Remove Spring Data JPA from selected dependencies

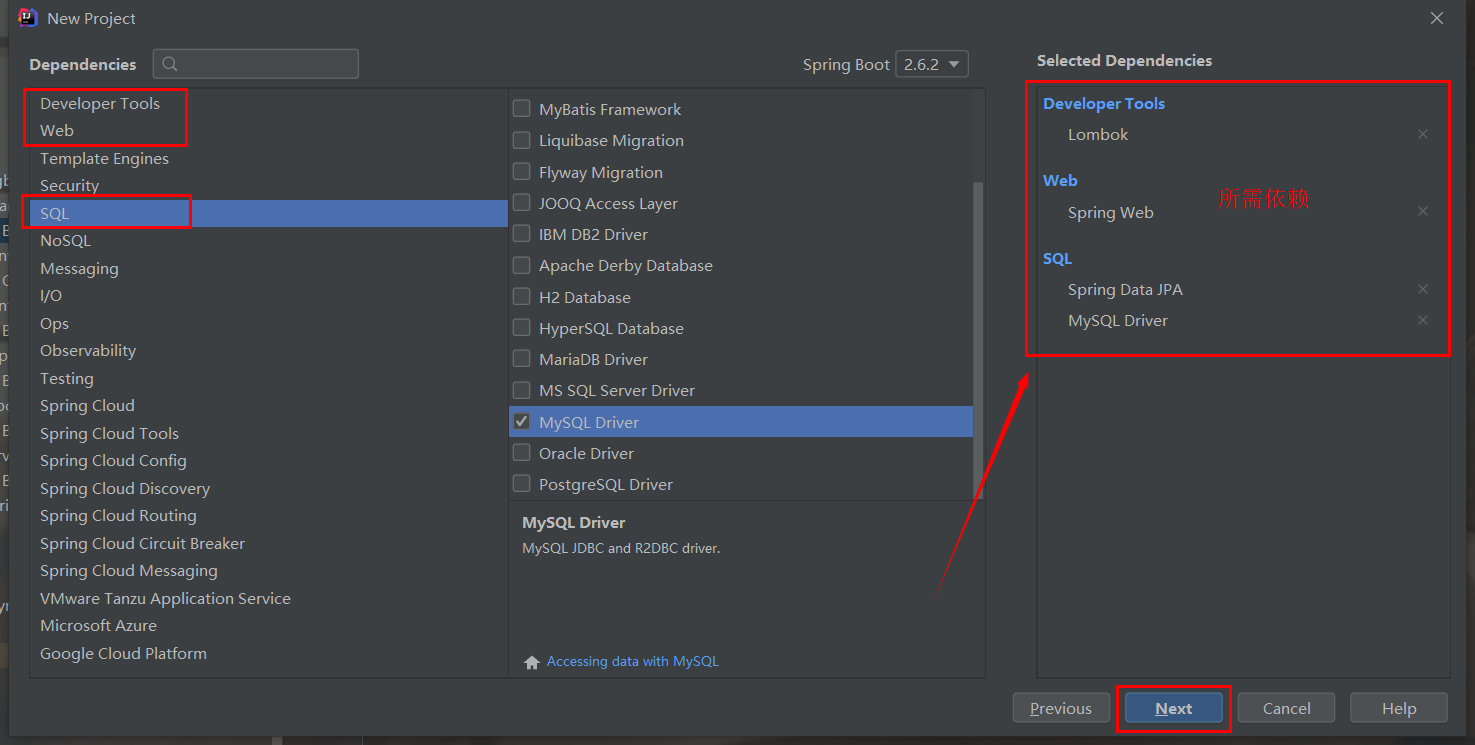(x=1423, y=289)
